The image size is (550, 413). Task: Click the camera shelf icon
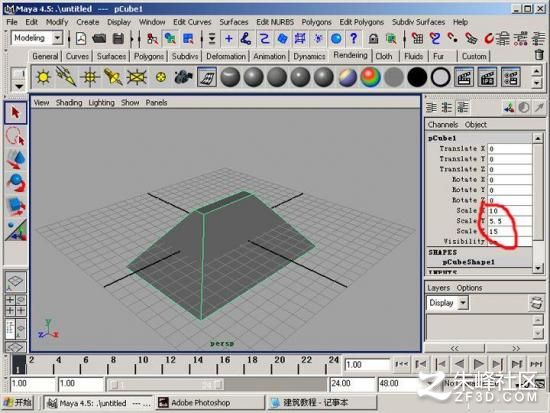pyautogui.click(x=183, y=77)
